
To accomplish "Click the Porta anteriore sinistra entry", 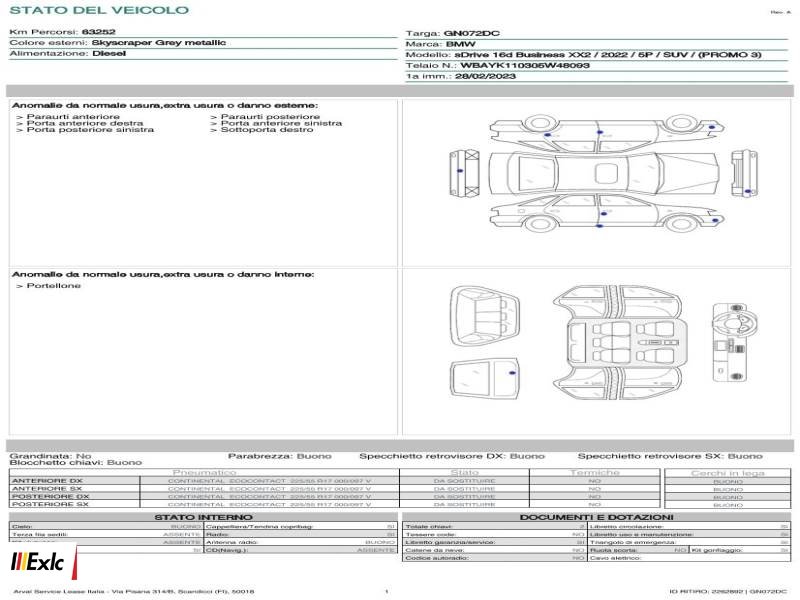I will point(276,123).
